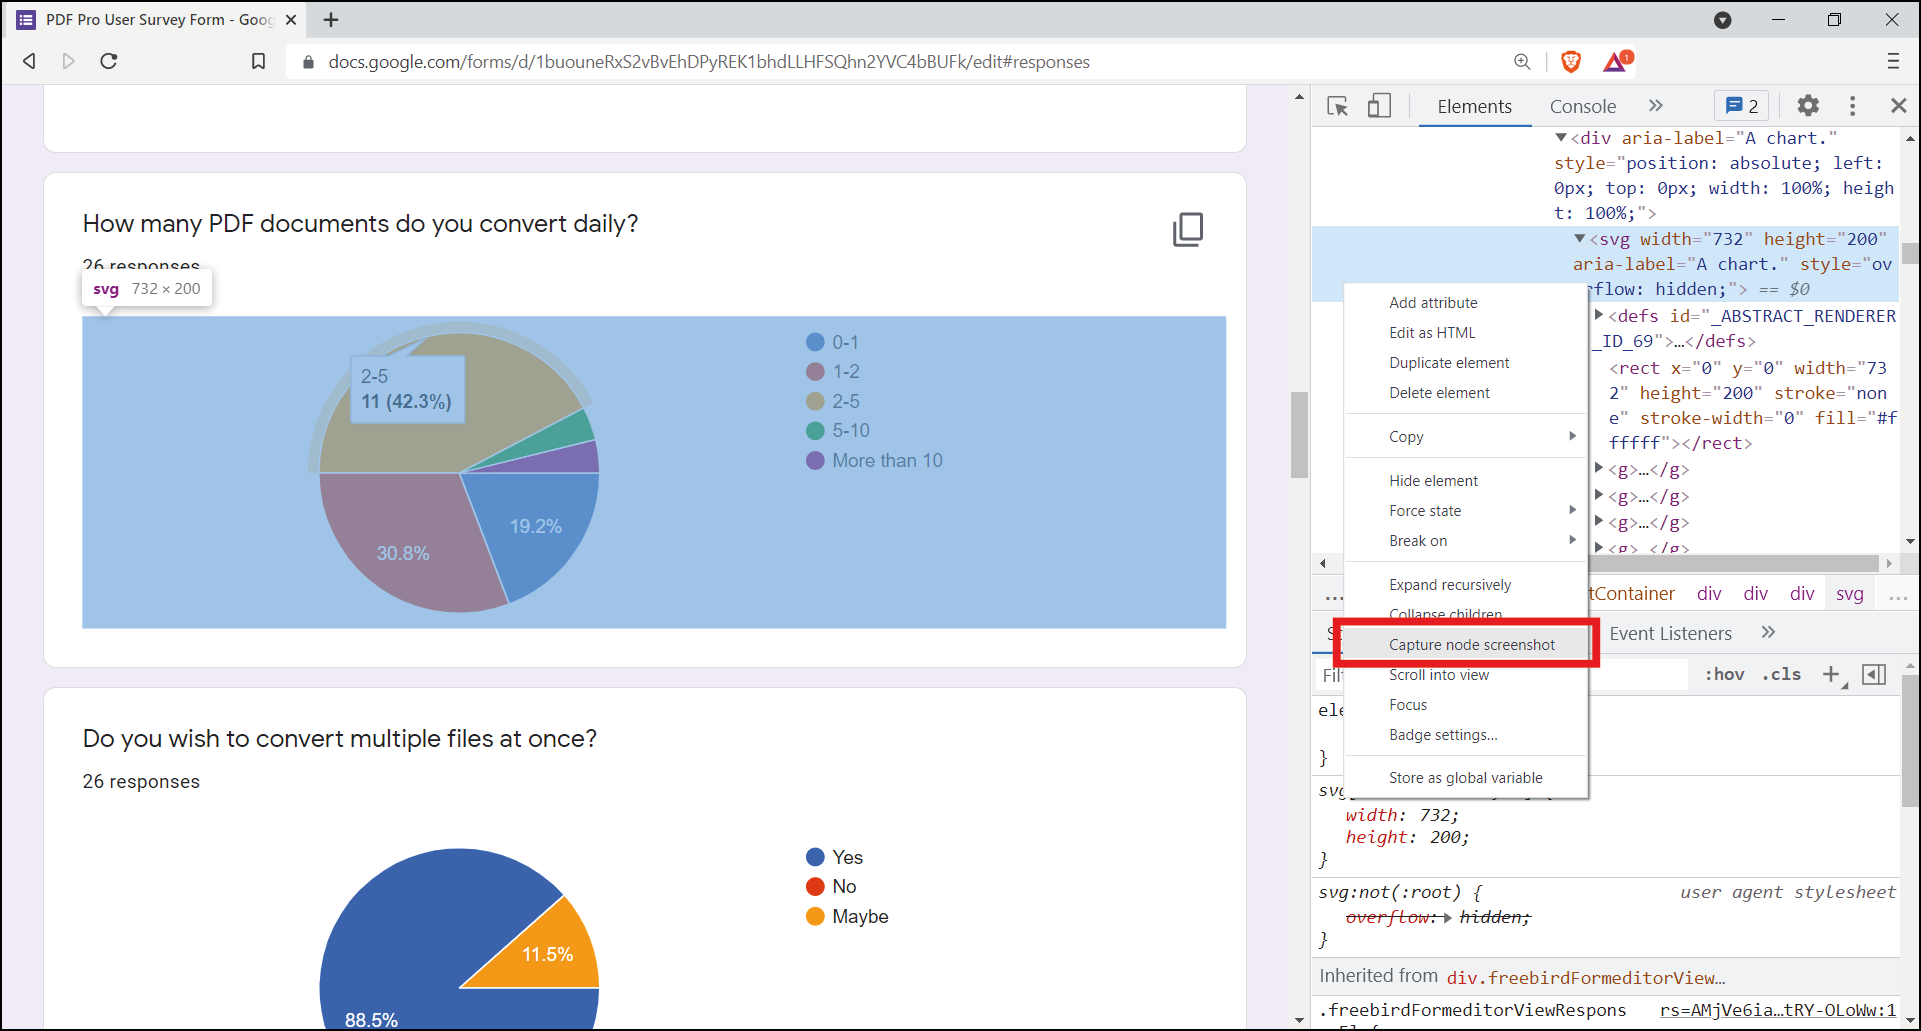1921x1031 pixels.
Task: Toggle the :hov element state panel
Action: (x=1724, y=674)
